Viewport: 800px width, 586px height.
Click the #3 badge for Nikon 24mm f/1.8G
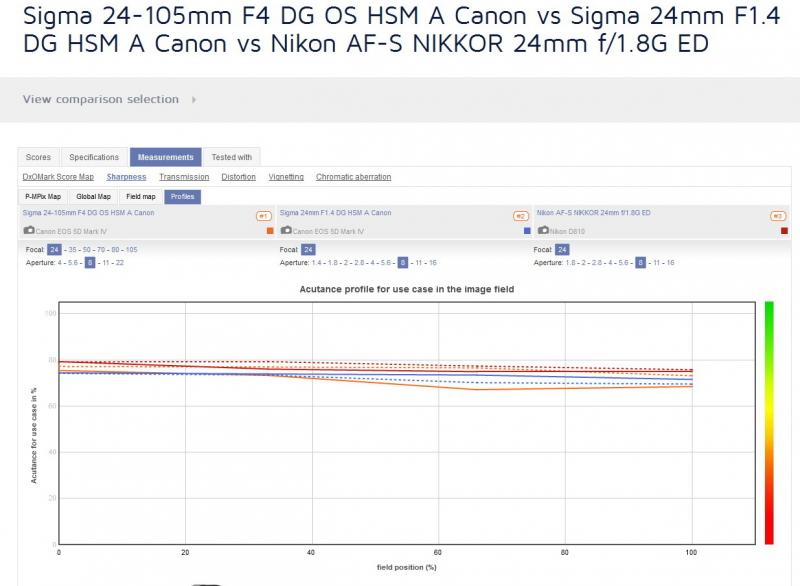pos(778,216)
